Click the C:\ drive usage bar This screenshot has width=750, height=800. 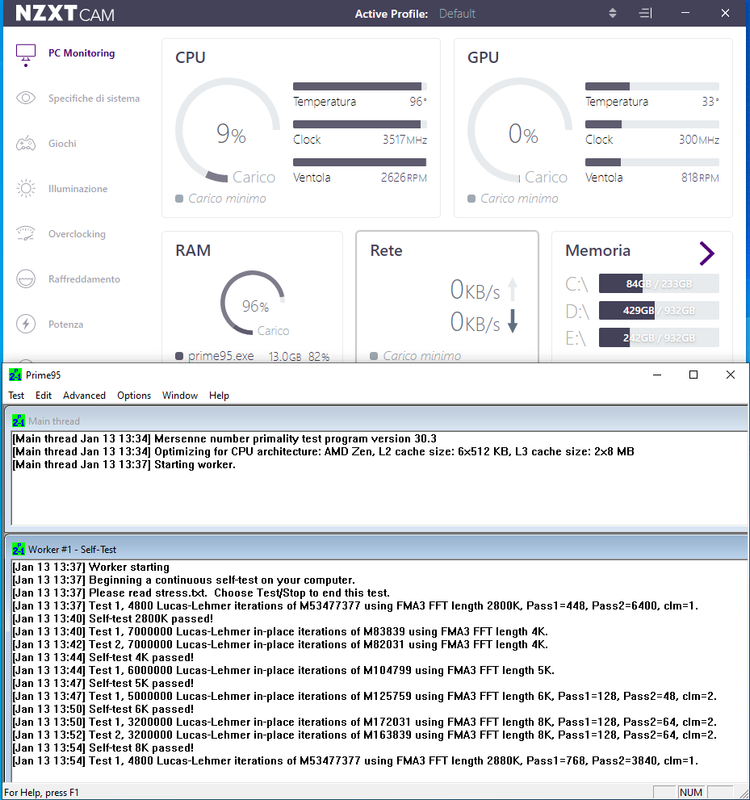[x=659, y=284]
